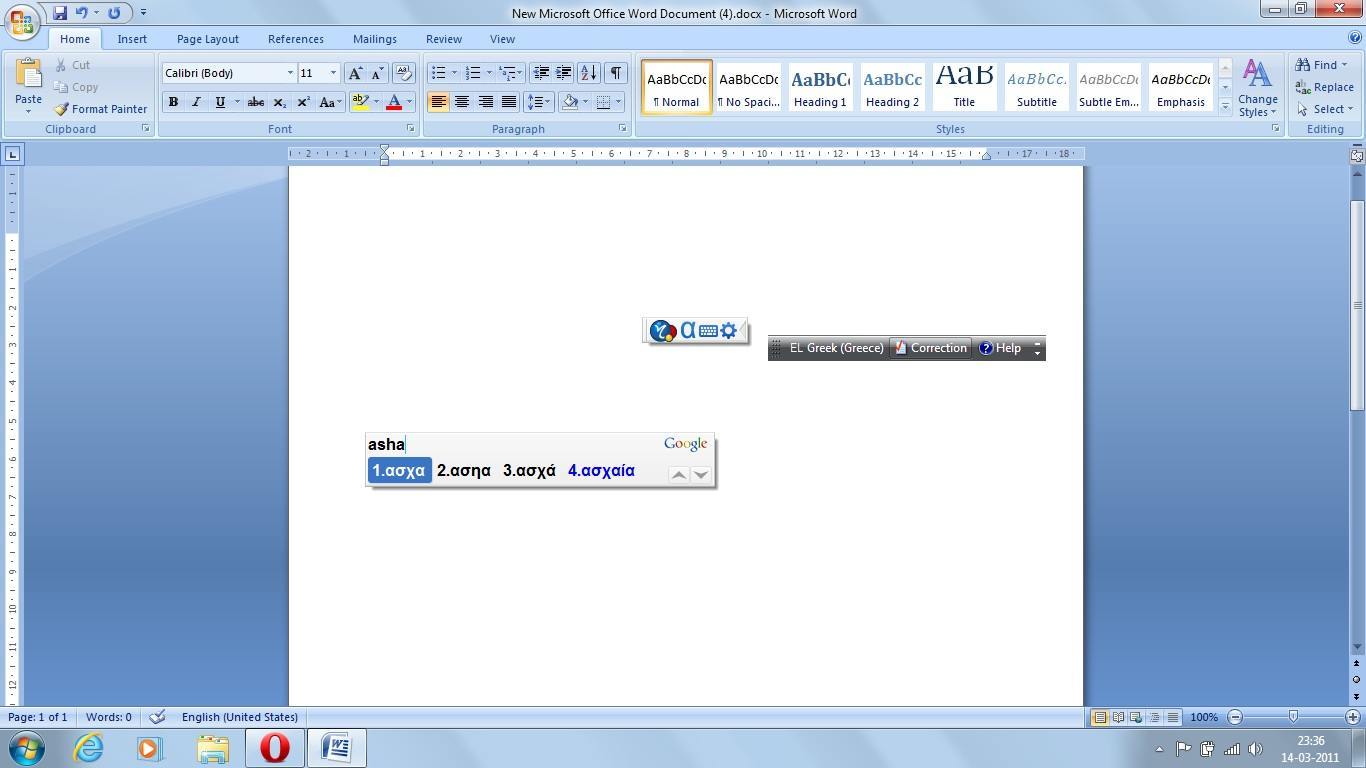Undo last action in Quick Access toolbar
Screen dimensions: 1366x768
click(81, 13)
